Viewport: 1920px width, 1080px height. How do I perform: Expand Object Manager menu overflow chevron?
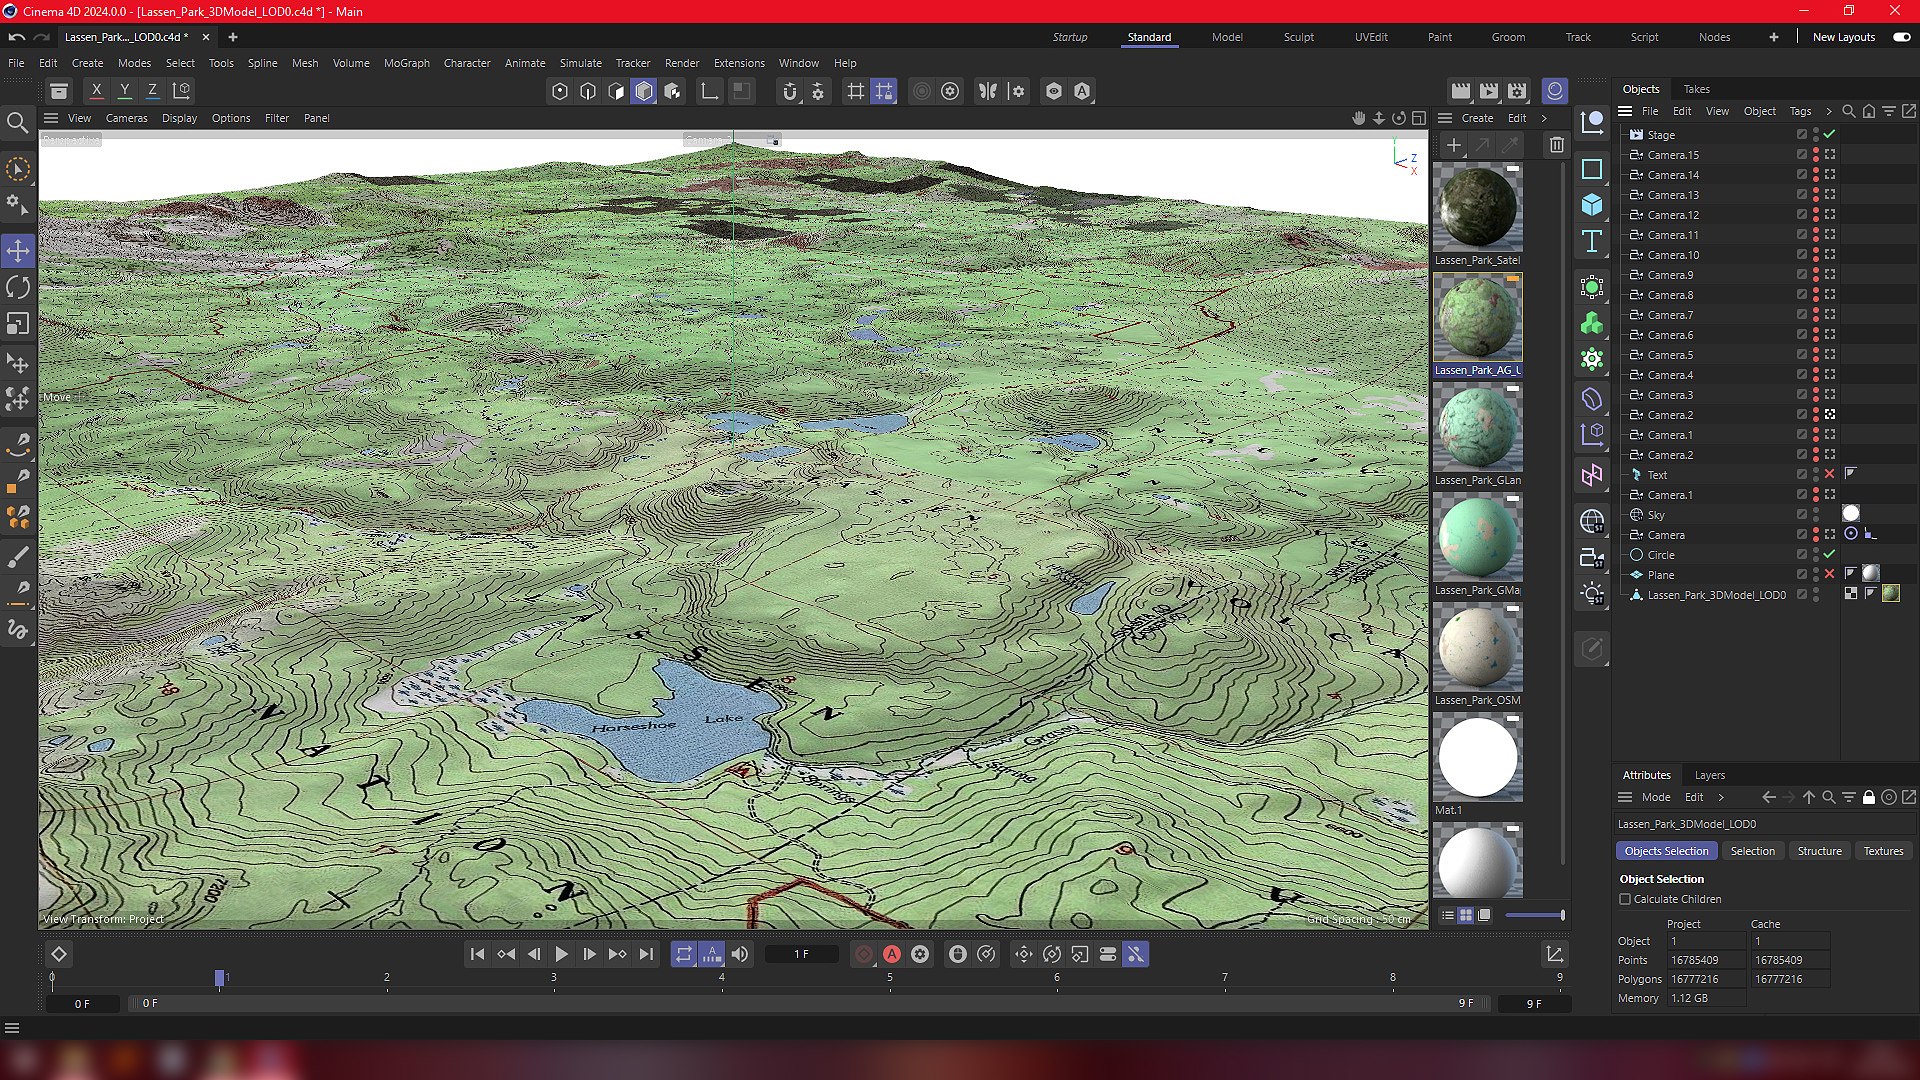pos(1829,111)
